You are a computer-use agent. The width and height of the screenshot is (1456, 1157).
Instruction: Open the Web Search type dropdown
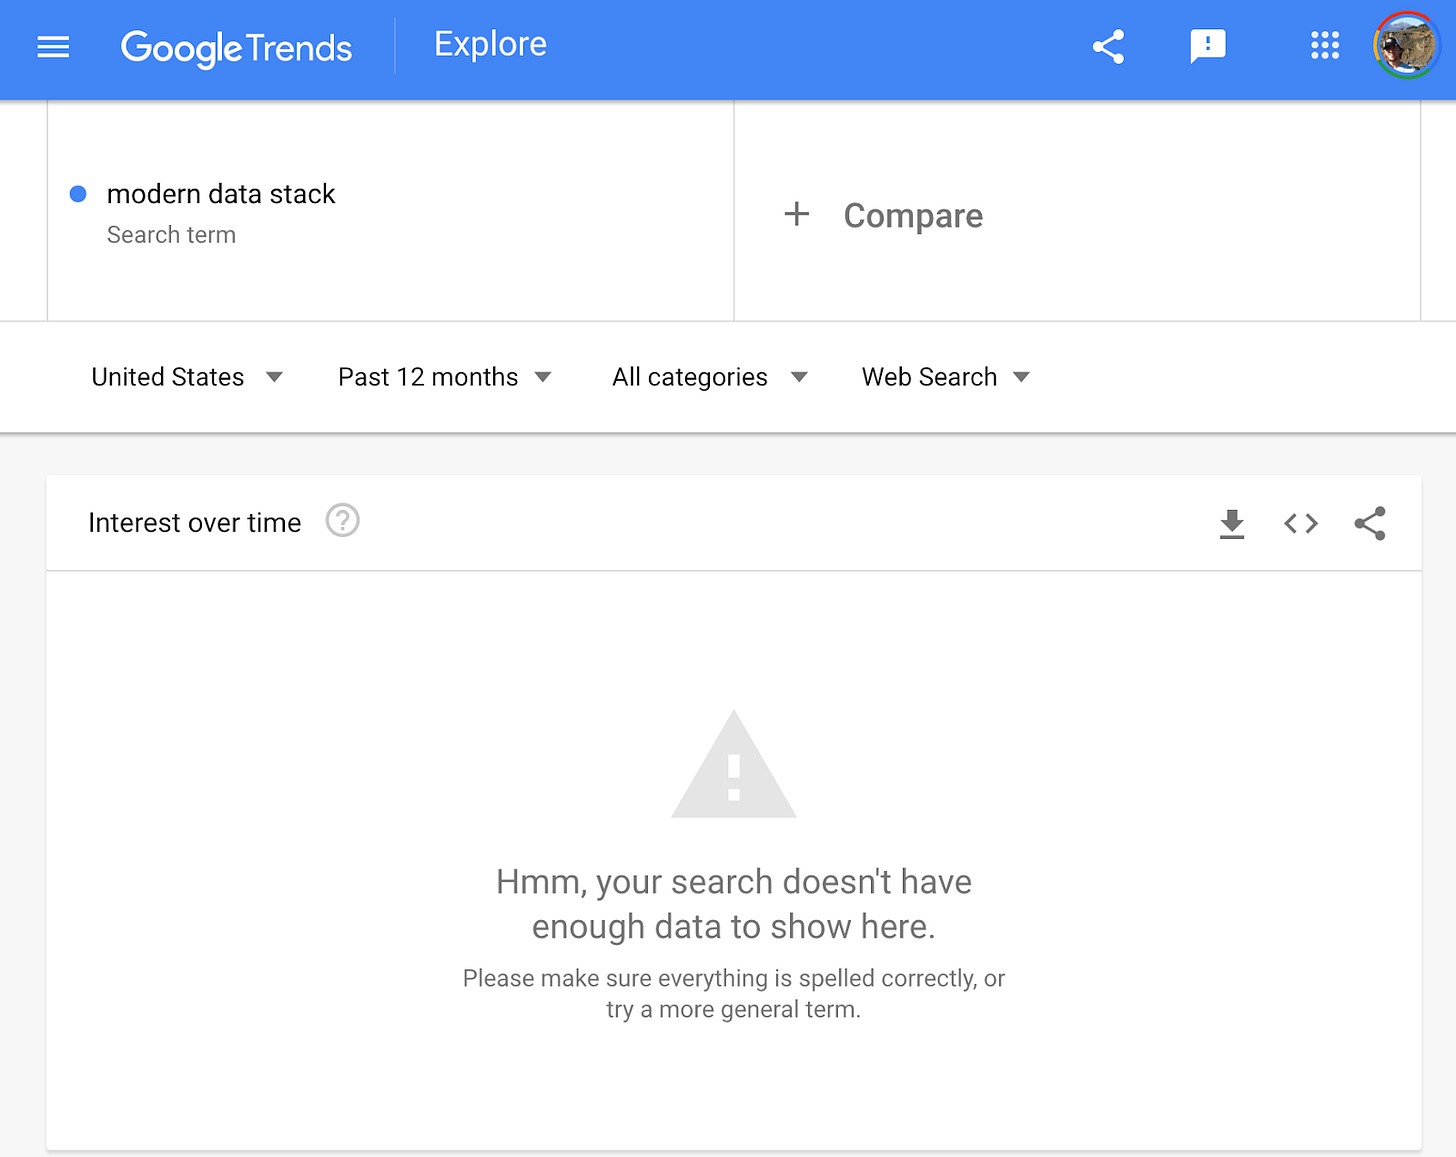[946, 377]
